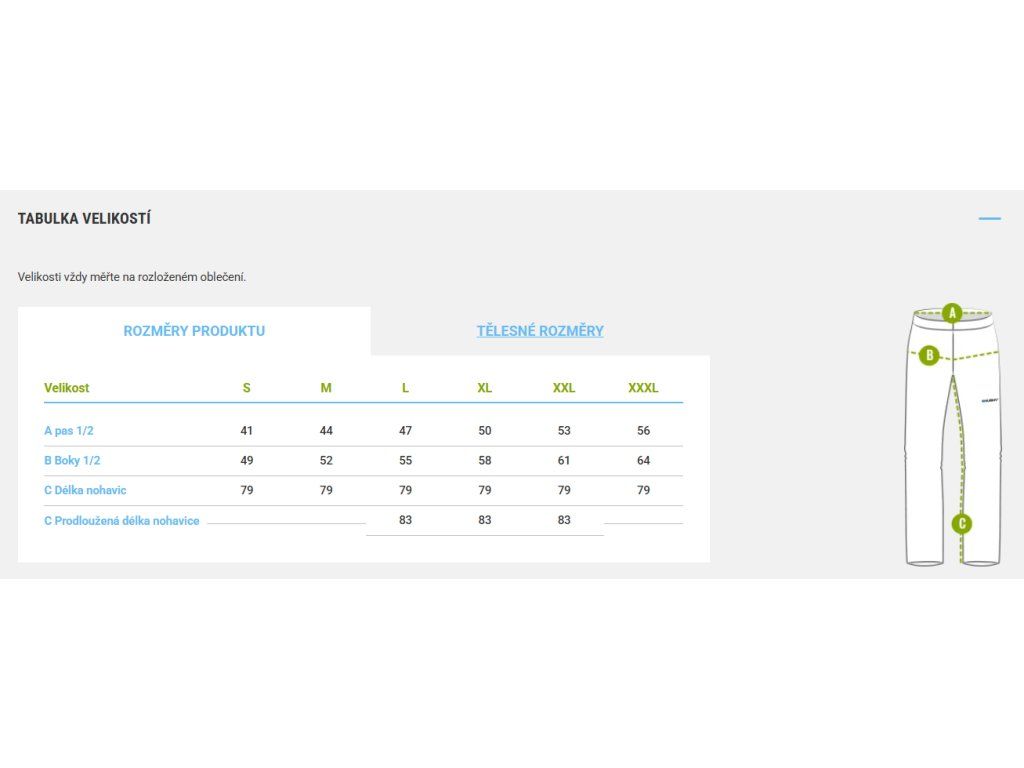The image size is (1024, 768).
Task: Click extended leg length 83 for size L
Action: [x=405, y=520]
